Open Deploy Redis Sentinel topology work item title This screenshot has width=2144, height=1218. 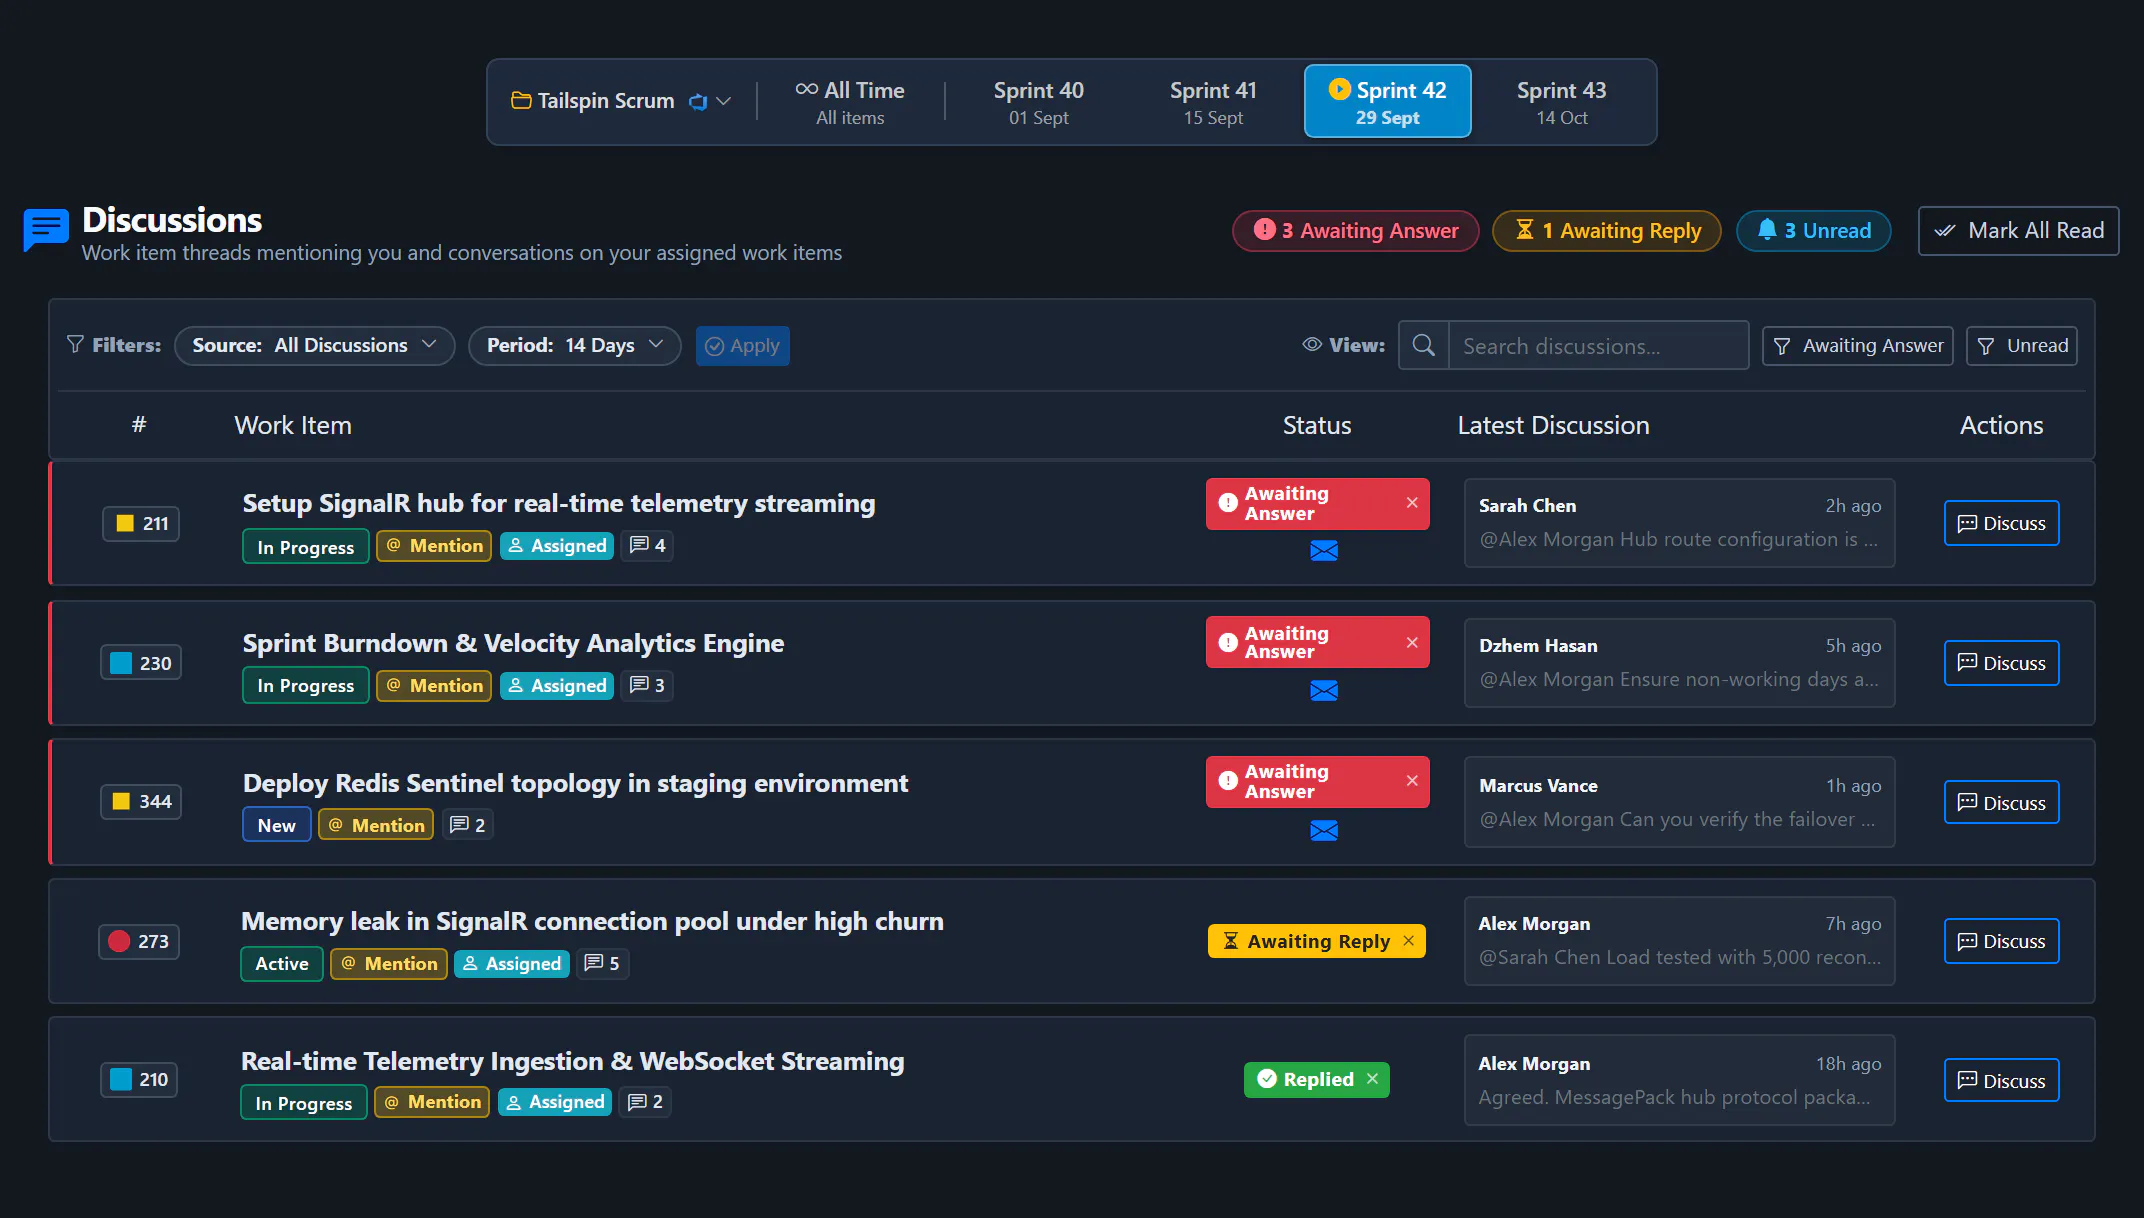coord(575,783)
